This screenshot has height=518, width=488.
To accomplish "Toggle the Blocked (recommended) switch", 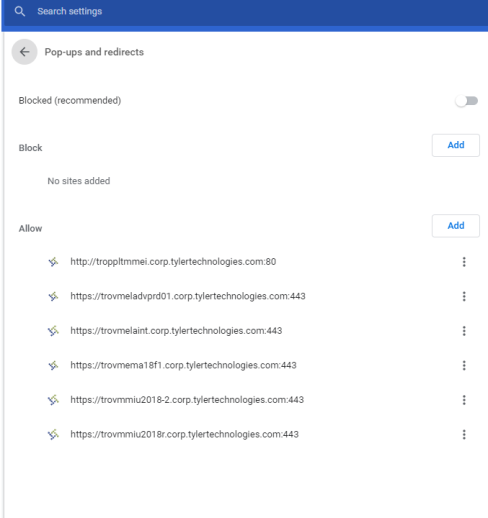I will [466, 101].
